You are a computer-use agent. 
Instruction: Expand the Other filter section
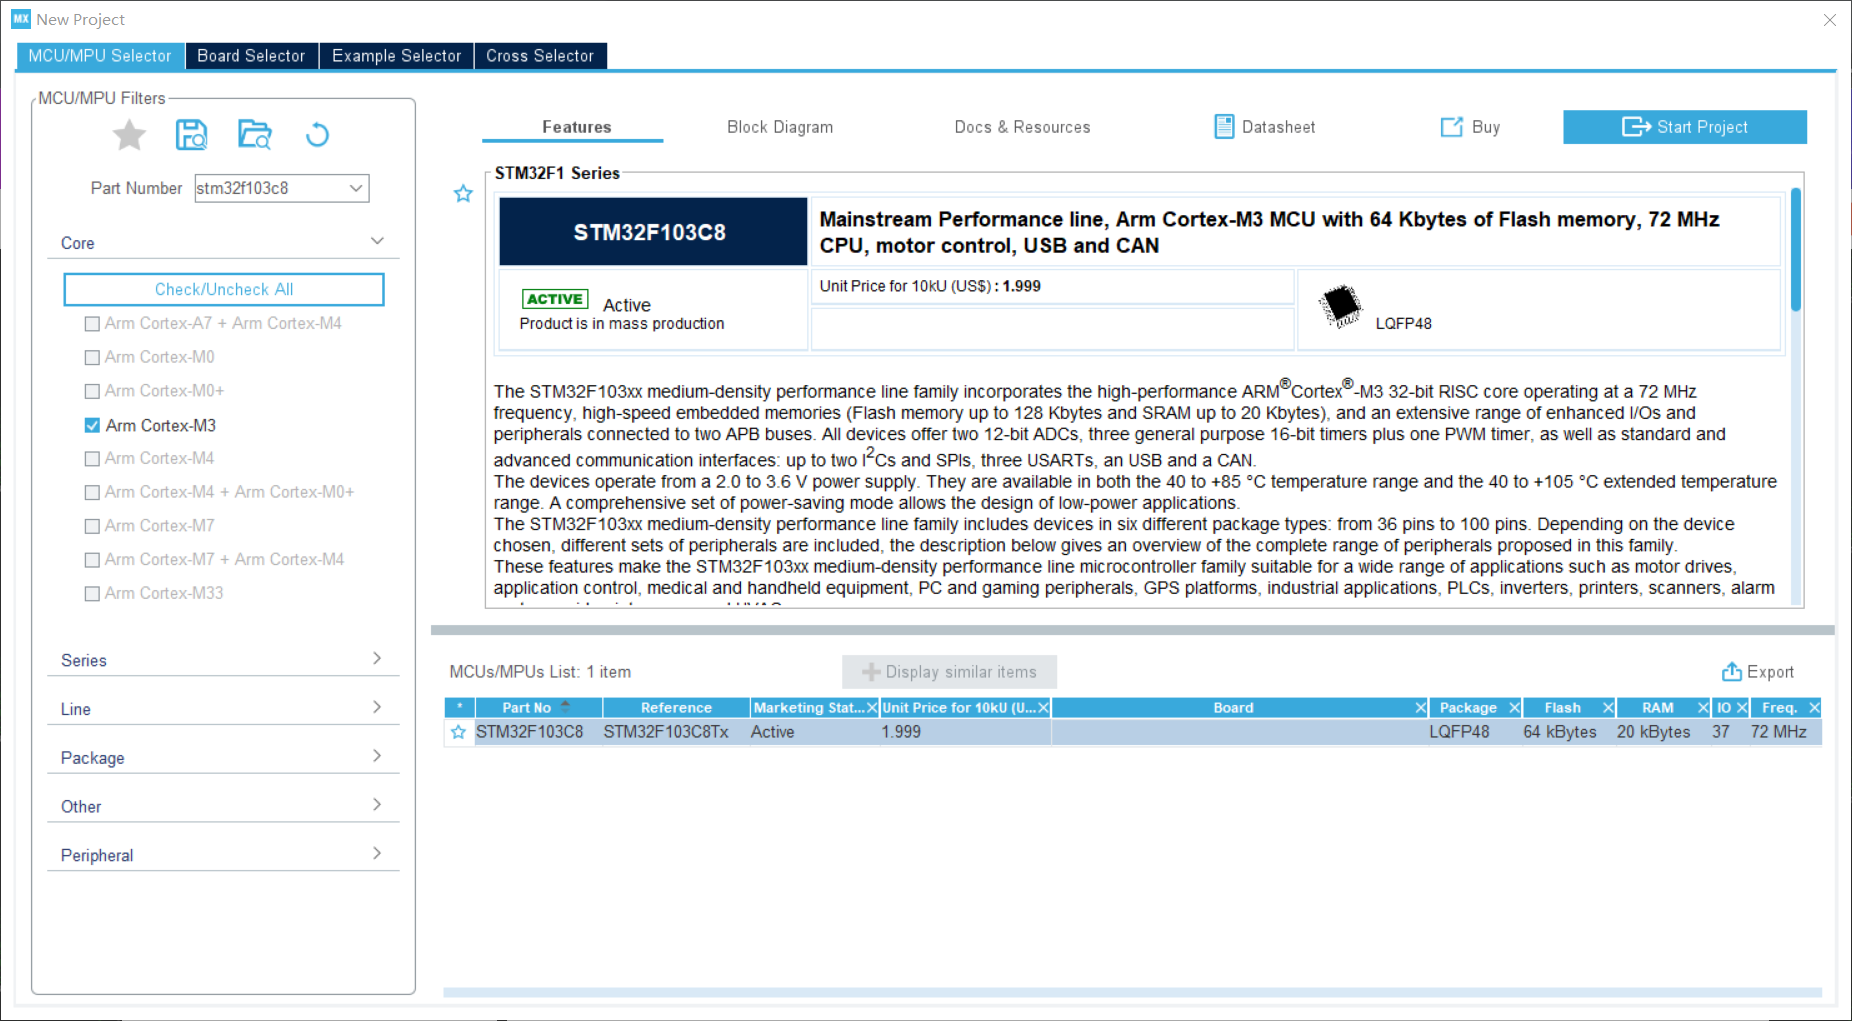coord(377,805)
